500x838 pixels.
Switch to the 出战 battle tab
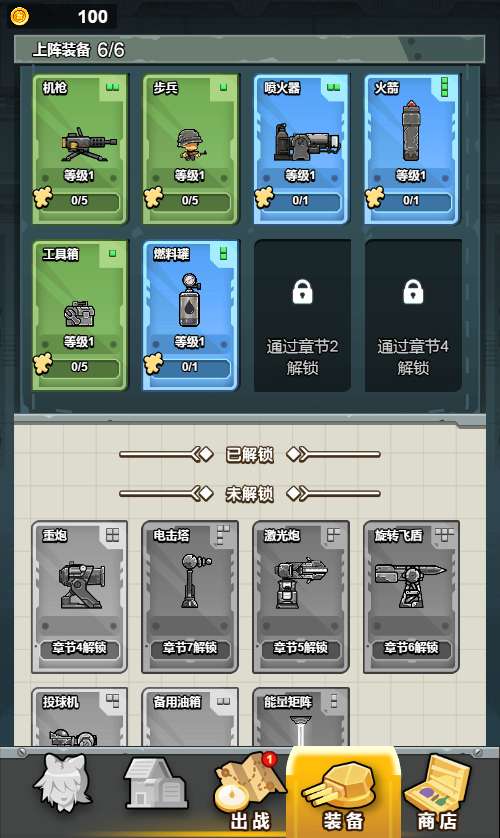pyautogui.click(x=250, y=792)
